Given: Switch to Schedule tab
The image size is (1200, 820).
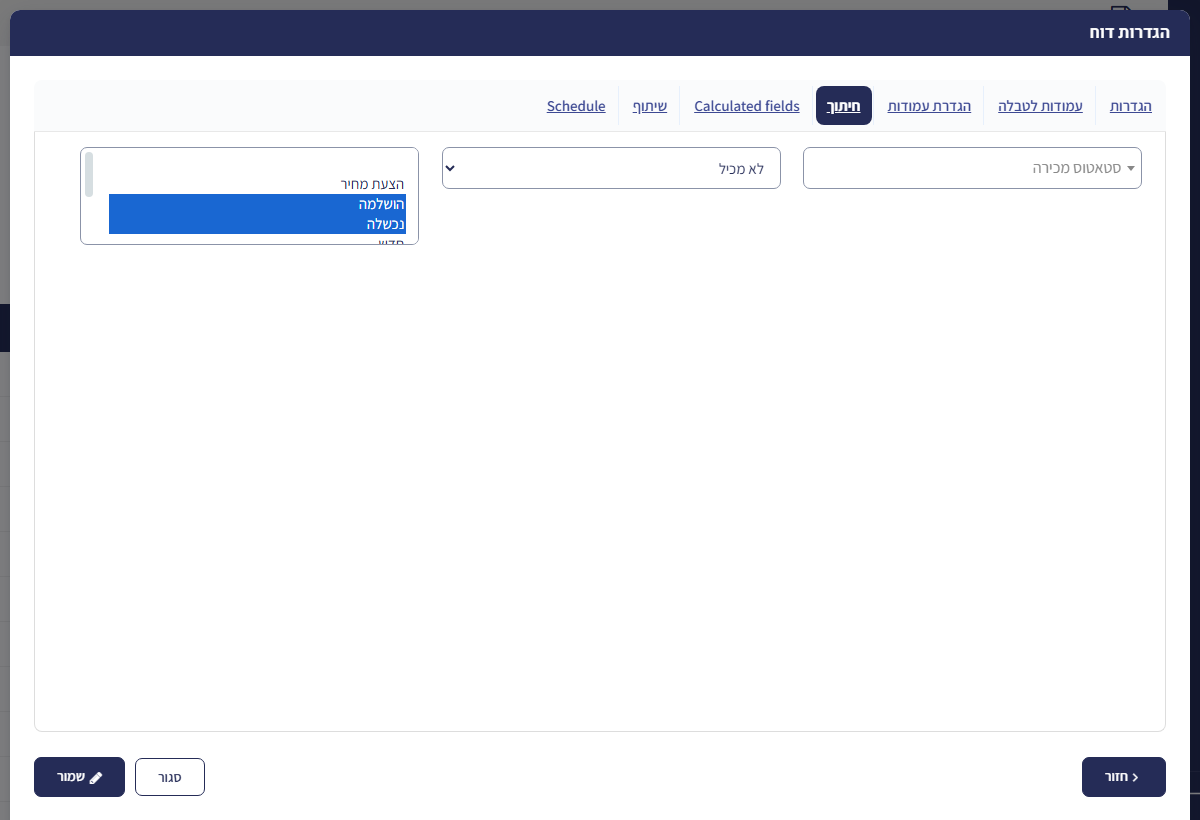Looking at the screenshot, I should (x=576, y=106).
